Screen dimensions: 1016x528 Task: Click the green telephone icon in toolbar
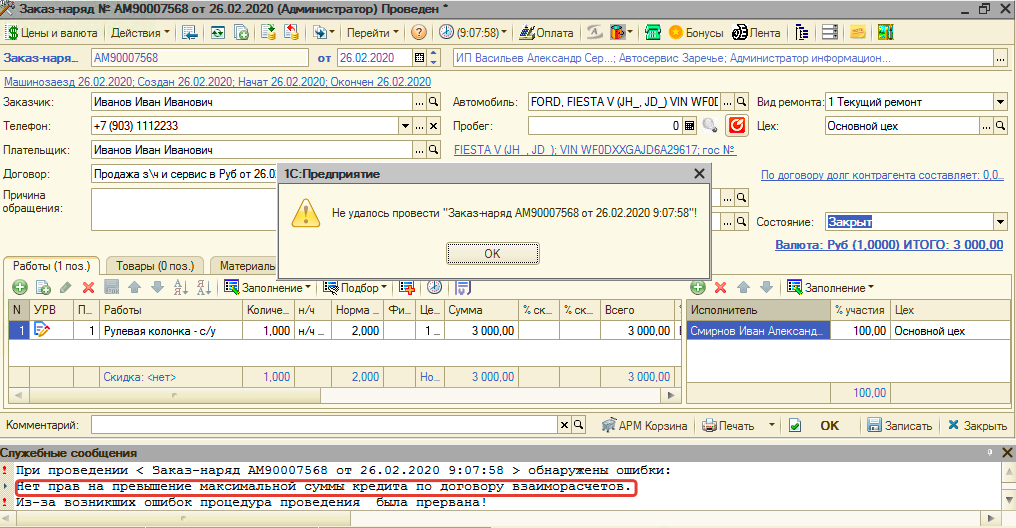(x=652, y=32)
